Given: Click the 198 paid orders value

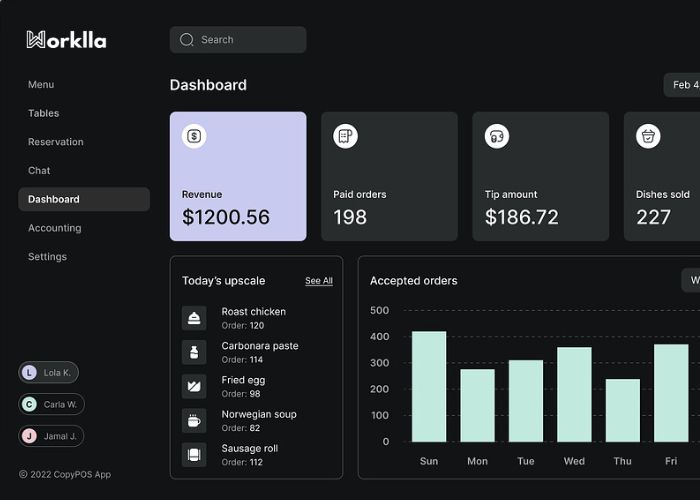Looking at the screenshot, I should click(350, 217).
